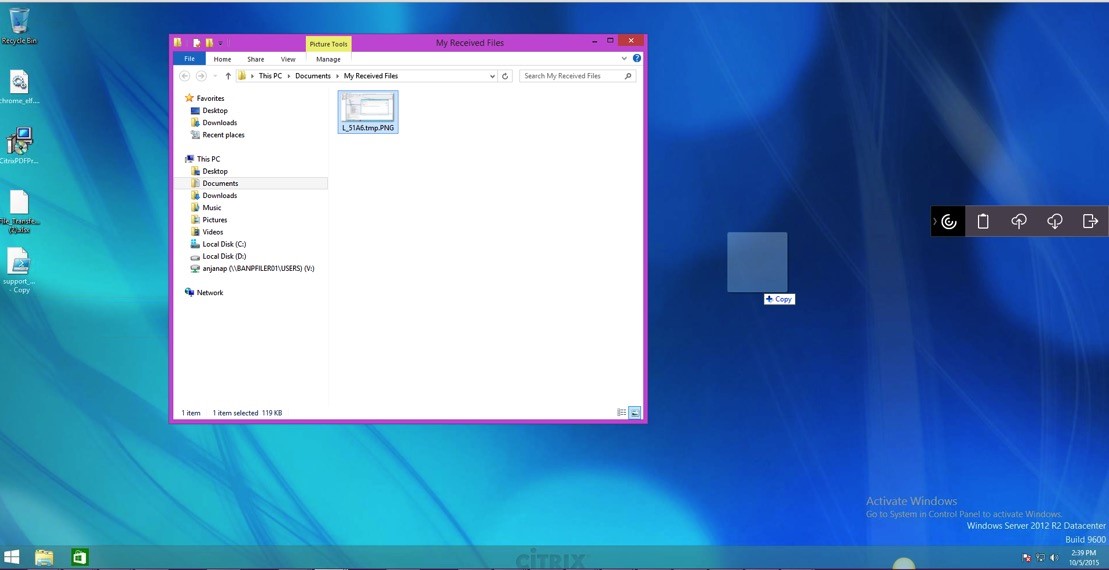The width and height of the screenshot is (1109, 570).
Task: Open the Manage tab under Picture Tools
Action: pos(328,59)
